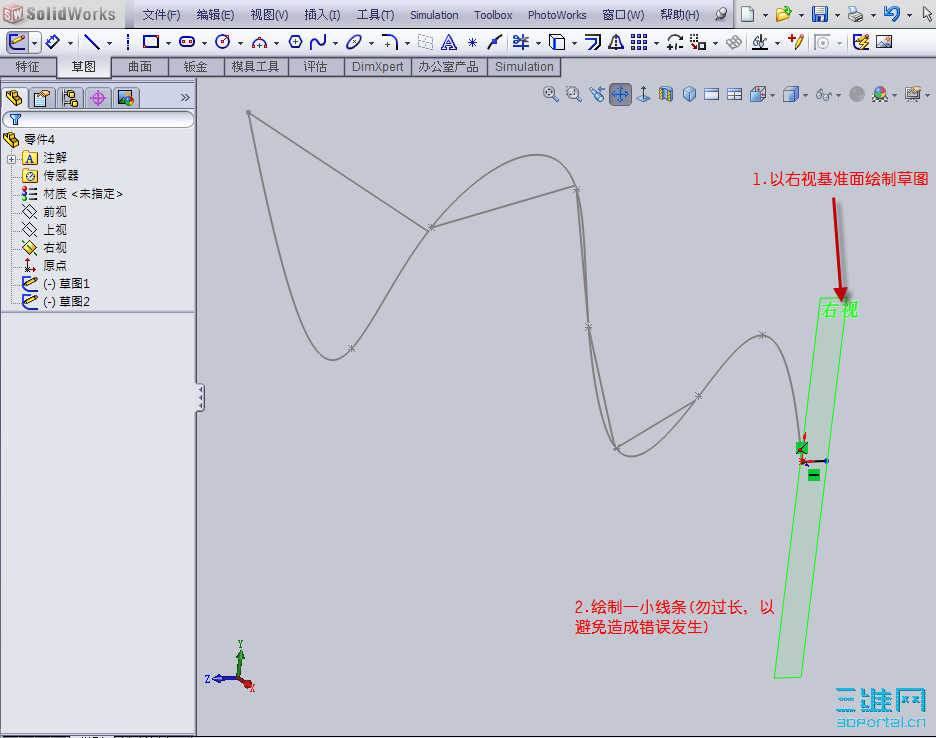Open the ConfigurationManager panel tab
The image size is (936, 738).
point(70,98)
